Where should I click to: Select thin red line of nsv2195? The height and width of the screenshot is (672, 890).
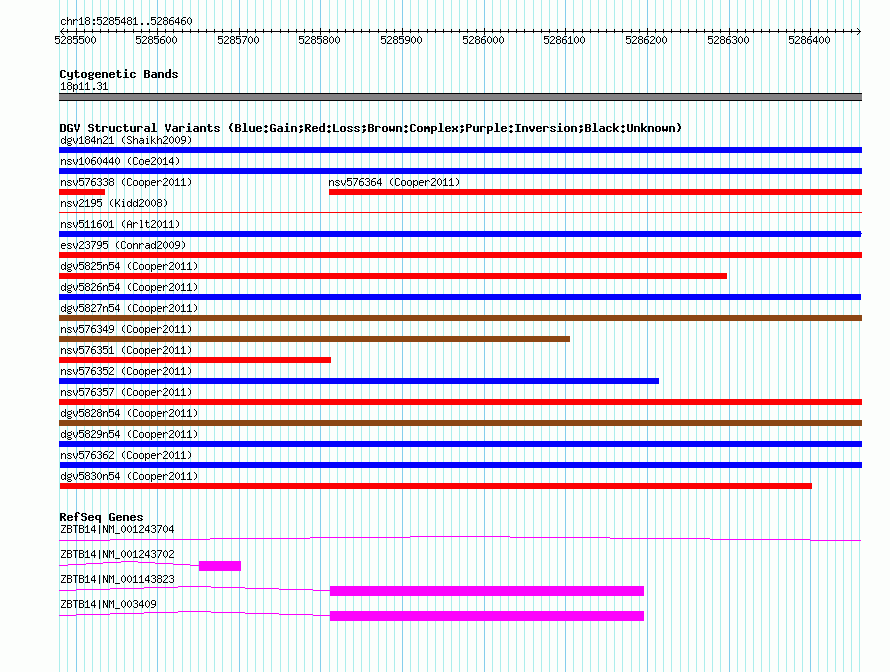click(x=460, y=212)
